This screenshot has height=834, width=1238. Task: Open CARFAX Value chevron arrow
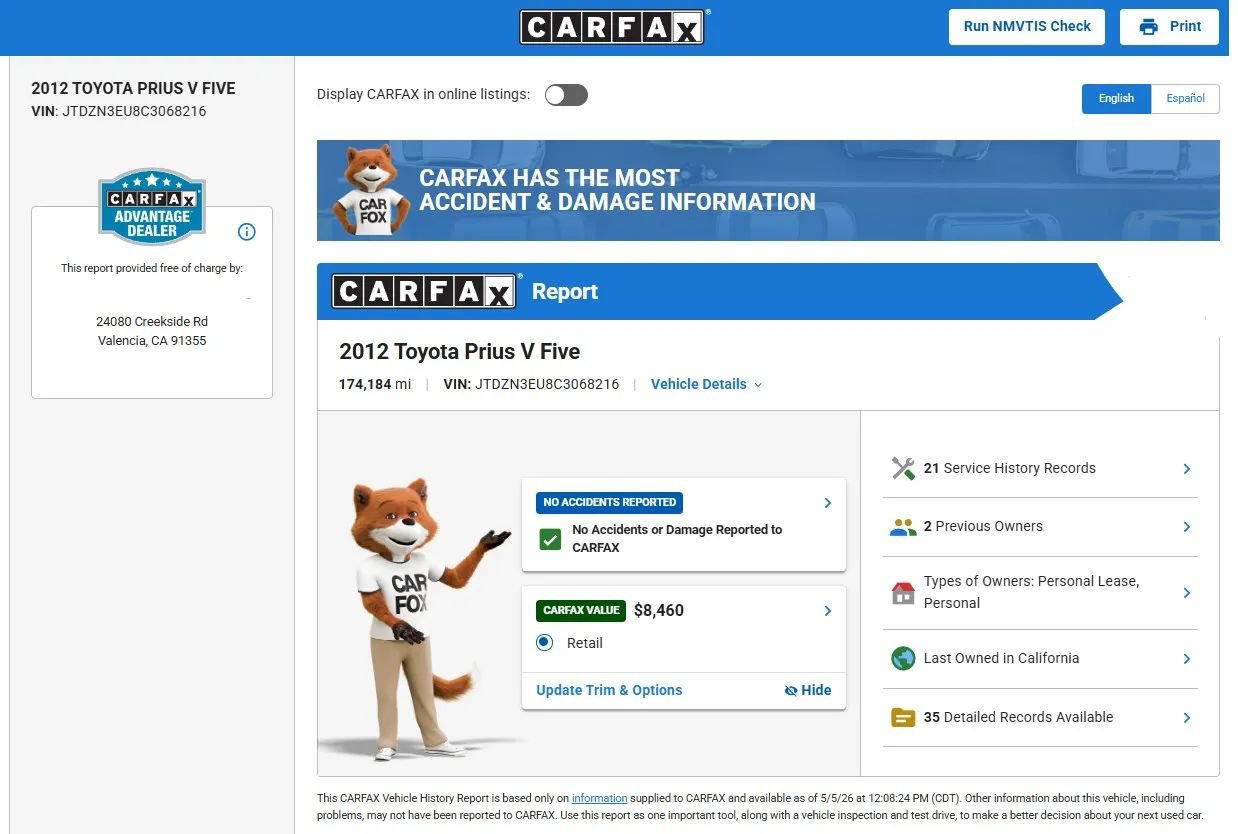827,611
